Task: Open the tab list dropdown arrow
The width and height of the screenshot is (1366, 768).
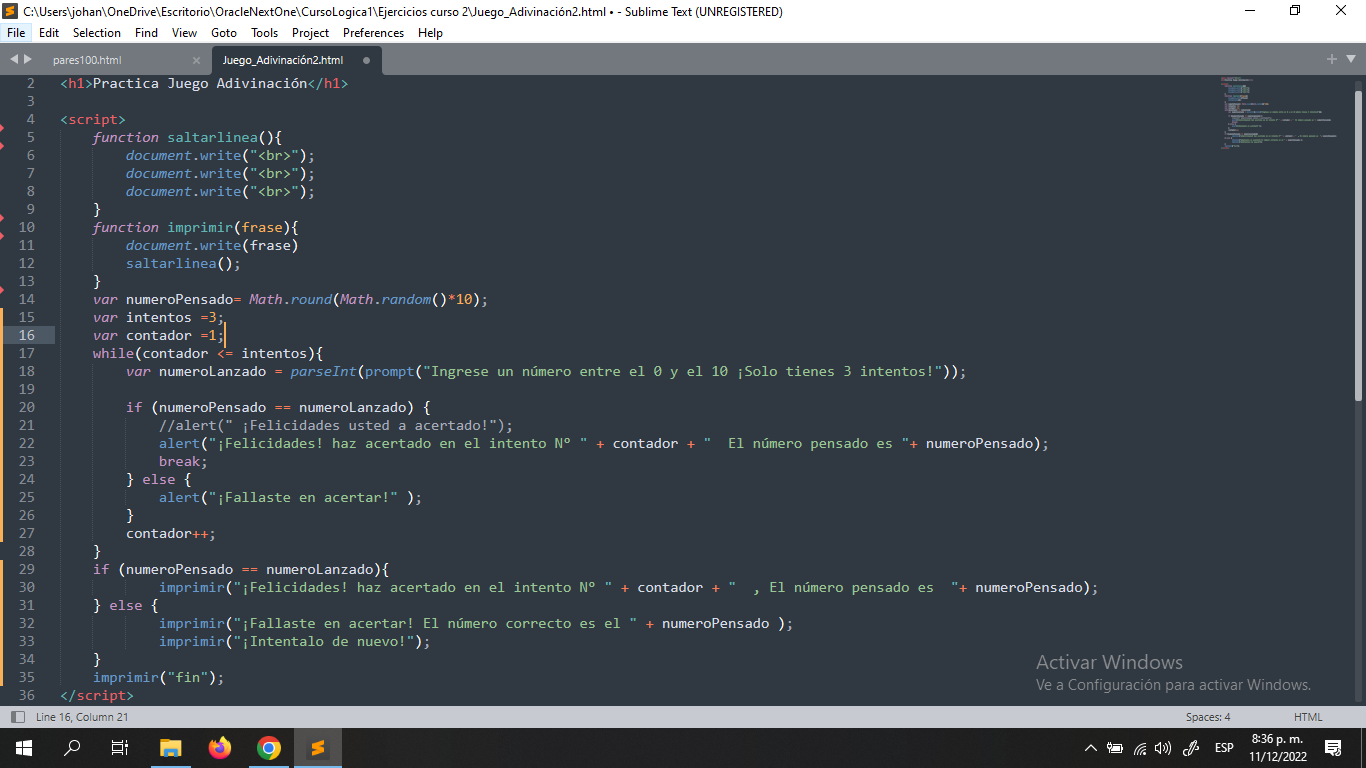Action: coord(1350,60)
